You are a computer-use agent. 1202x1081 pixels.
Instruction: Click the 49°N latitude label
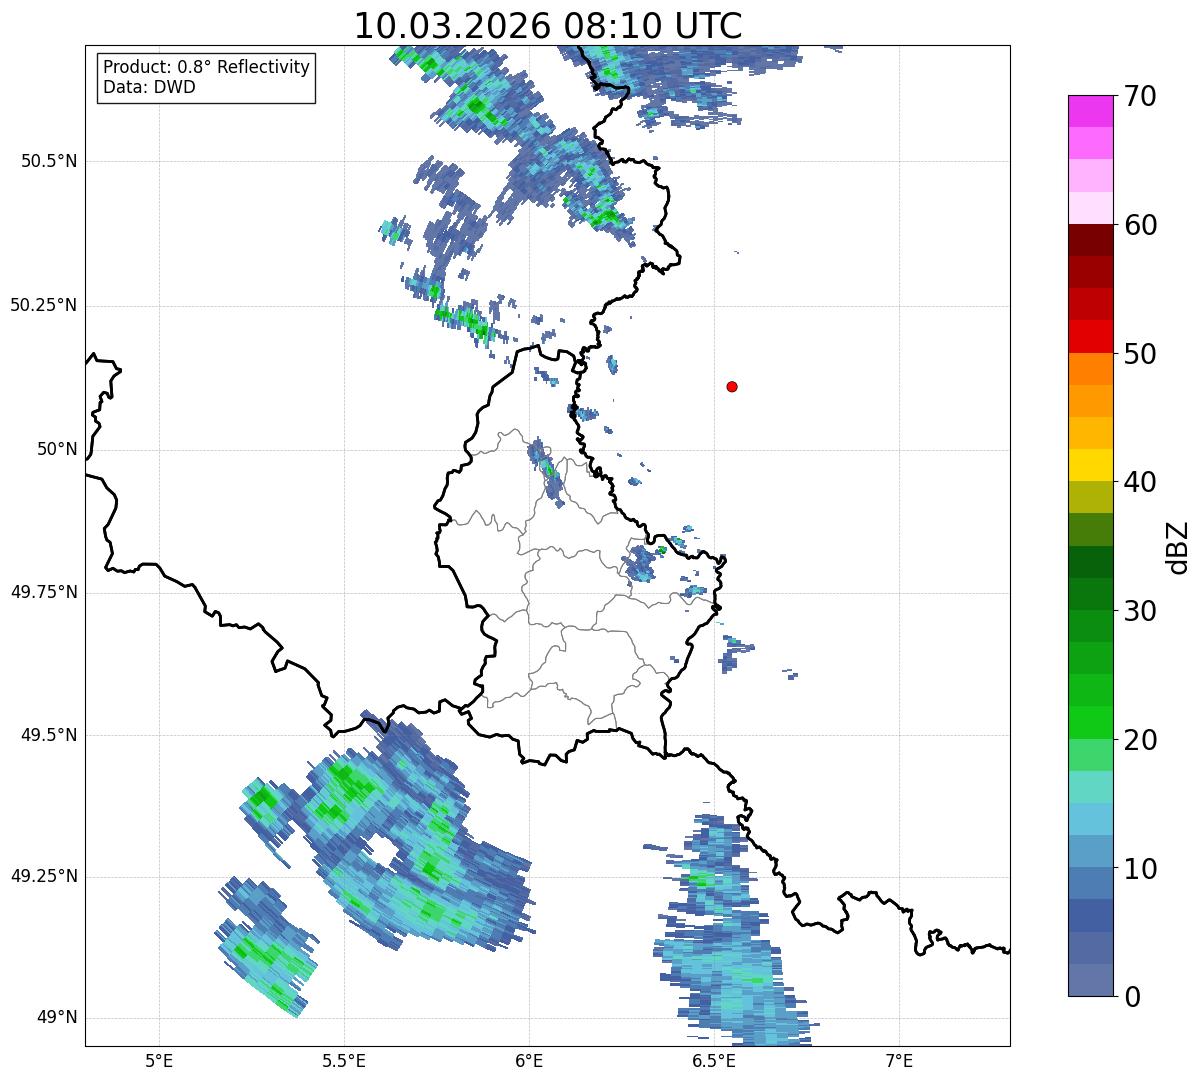(57, 1017)
